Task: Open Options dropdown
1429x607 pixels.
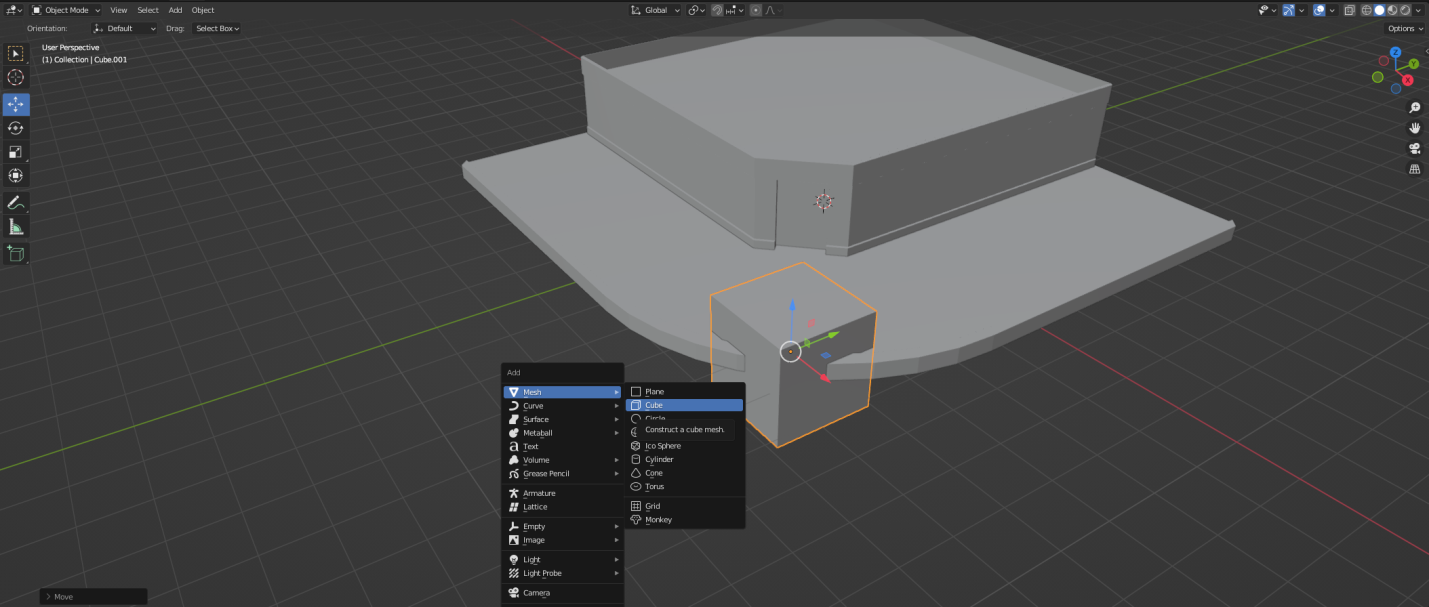Action: pyautogui.click(x=1405, y=28)
